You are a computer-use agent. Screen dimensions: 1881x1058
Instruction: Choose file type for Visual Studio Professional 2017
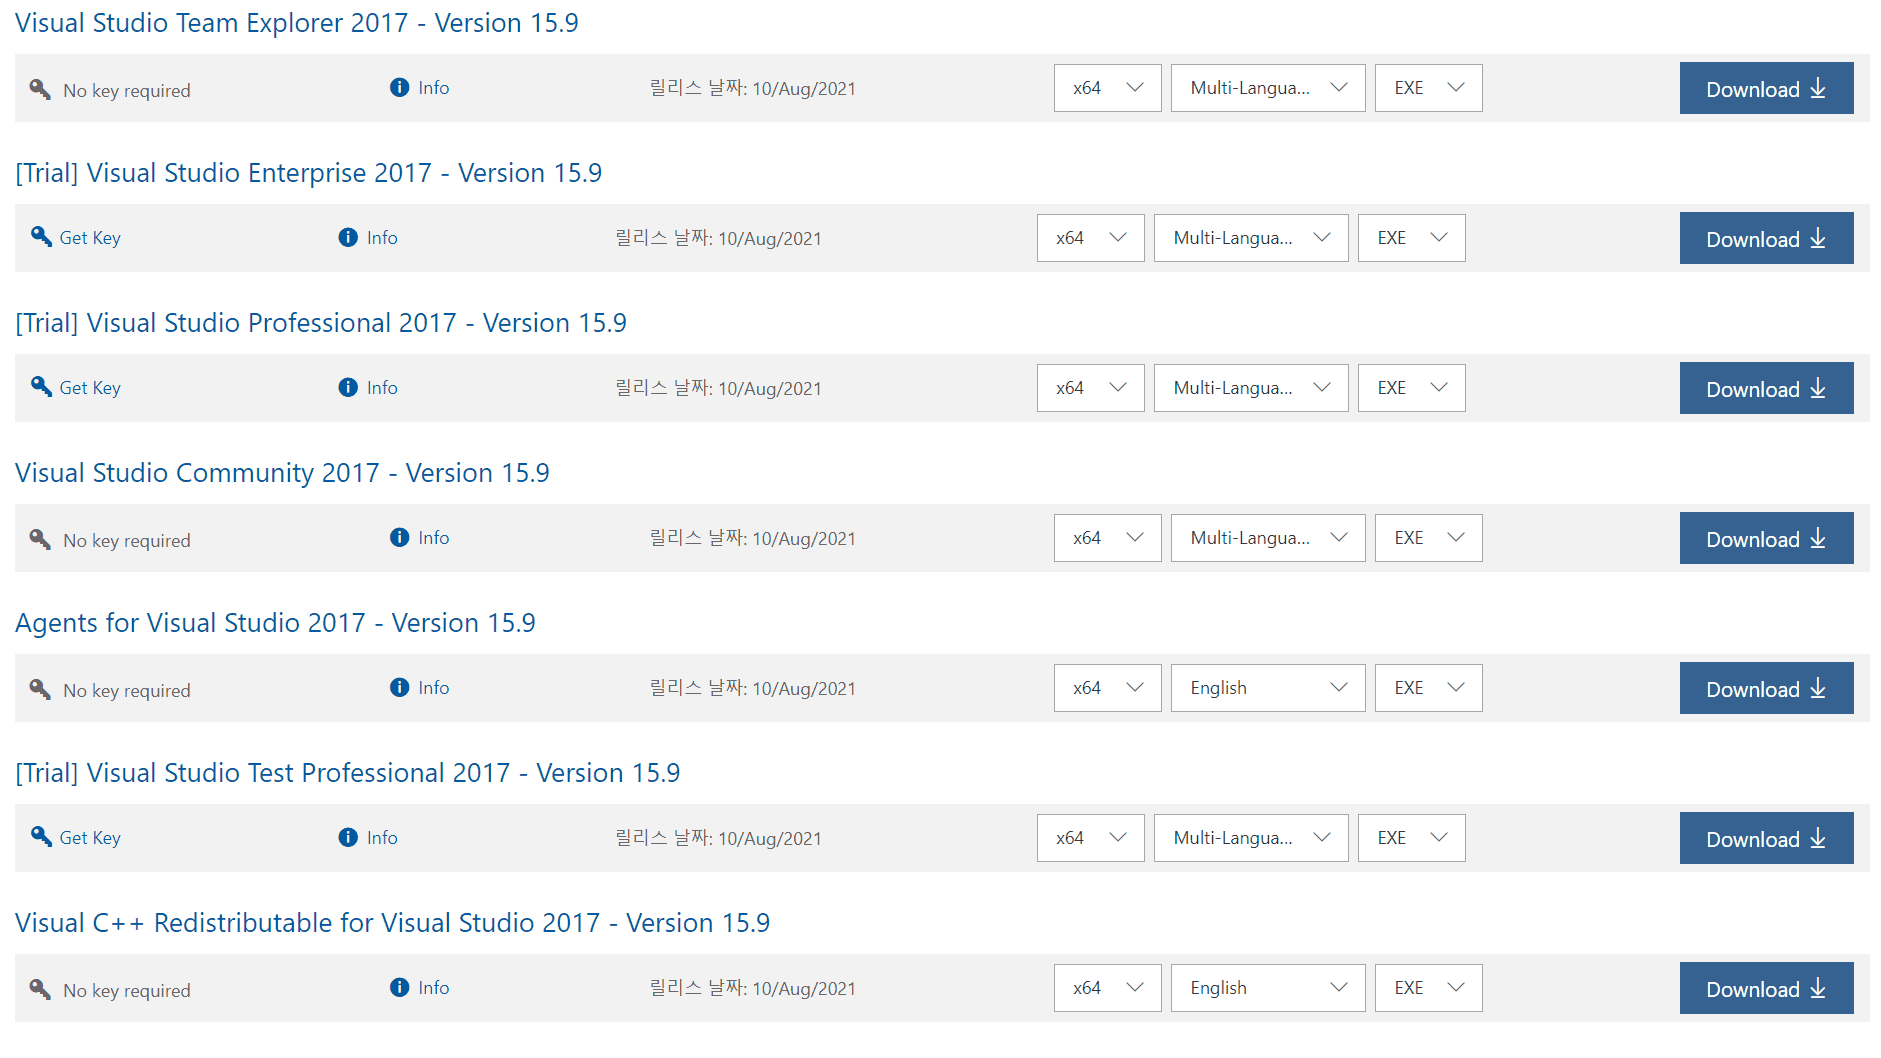pyautogui.click(x=1411, y=388)
